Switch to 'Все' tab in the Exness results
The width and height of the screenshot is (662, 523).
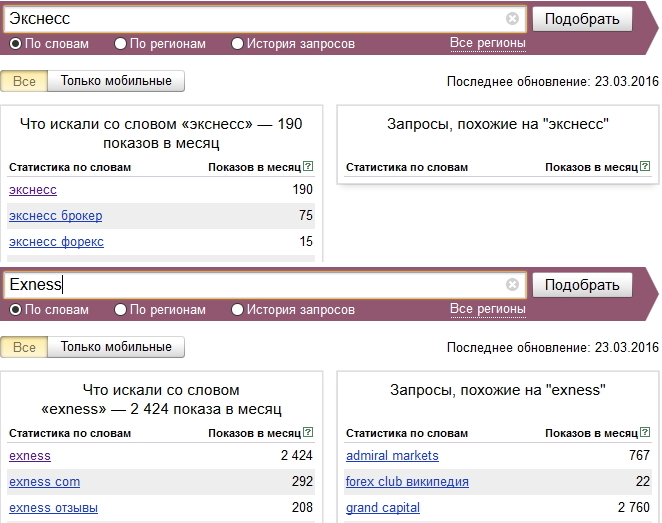coord(24,347)
